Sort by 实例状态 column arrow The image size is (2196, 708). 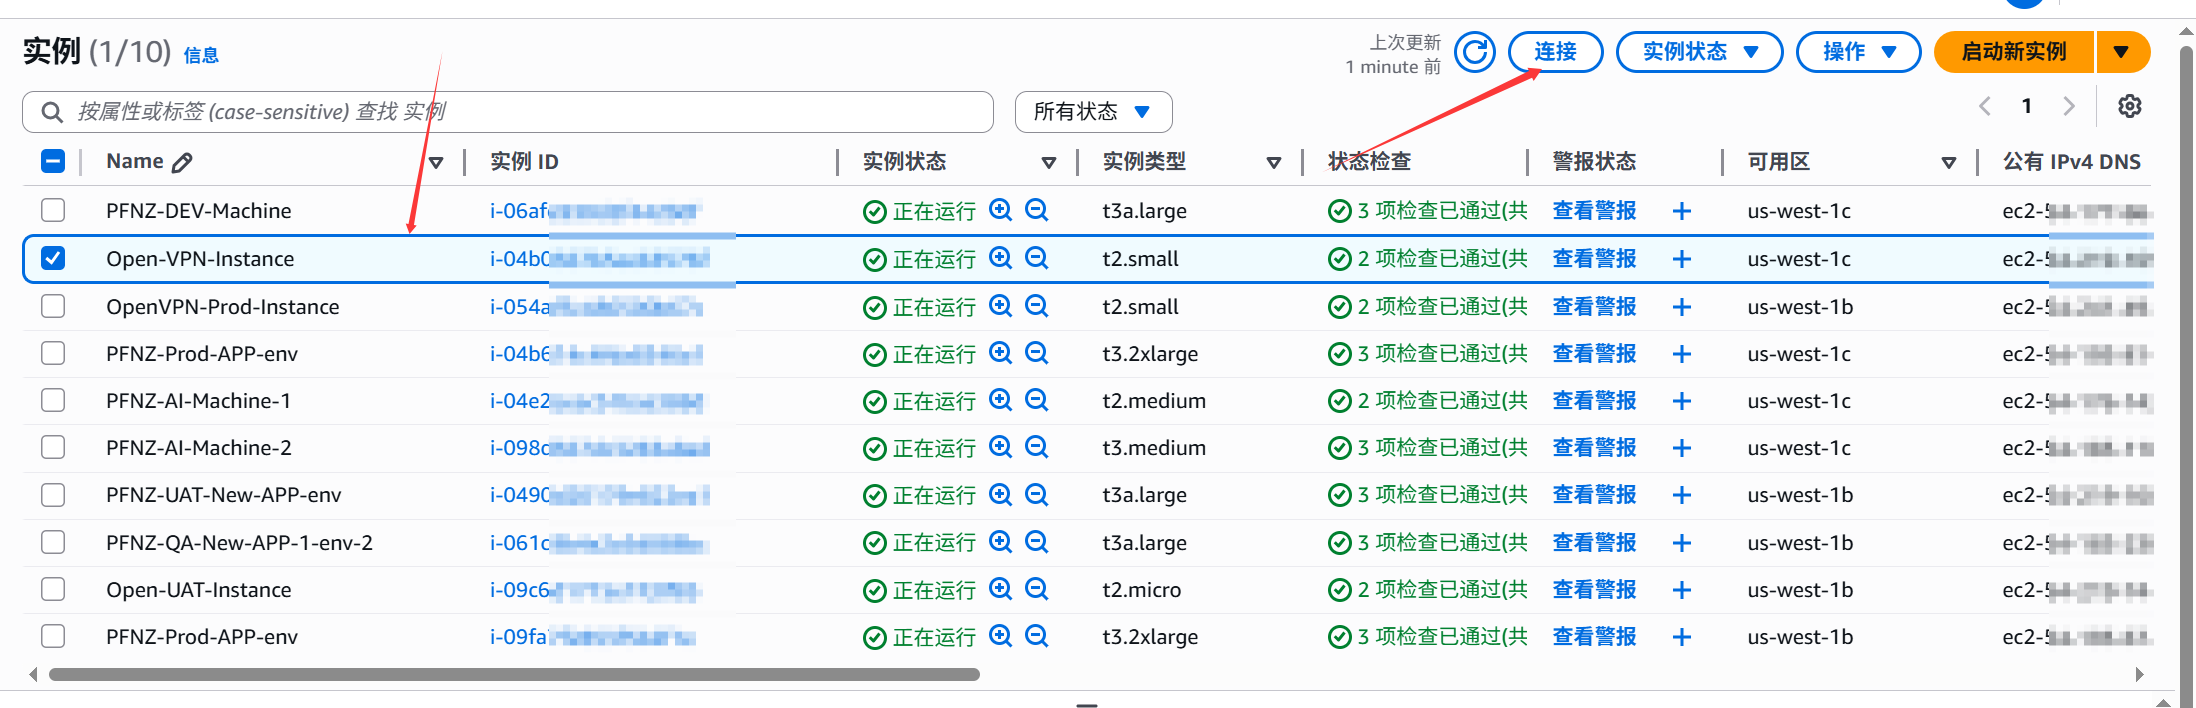click(x=1049, y=162)
